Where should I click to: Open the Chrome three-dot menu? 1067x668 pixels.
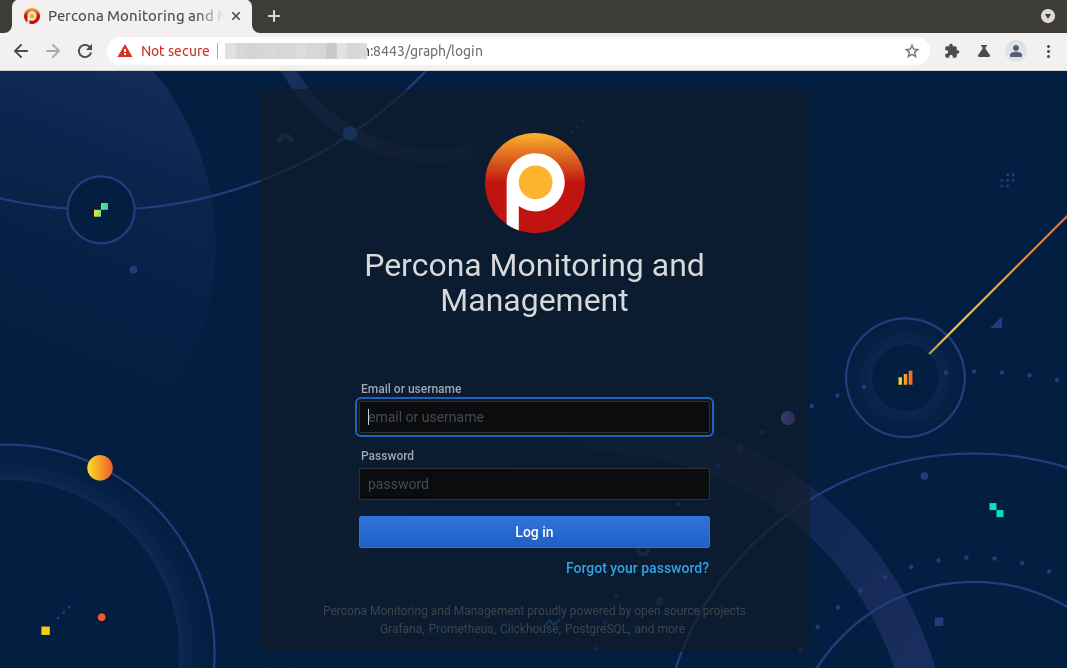[1048, 51]
